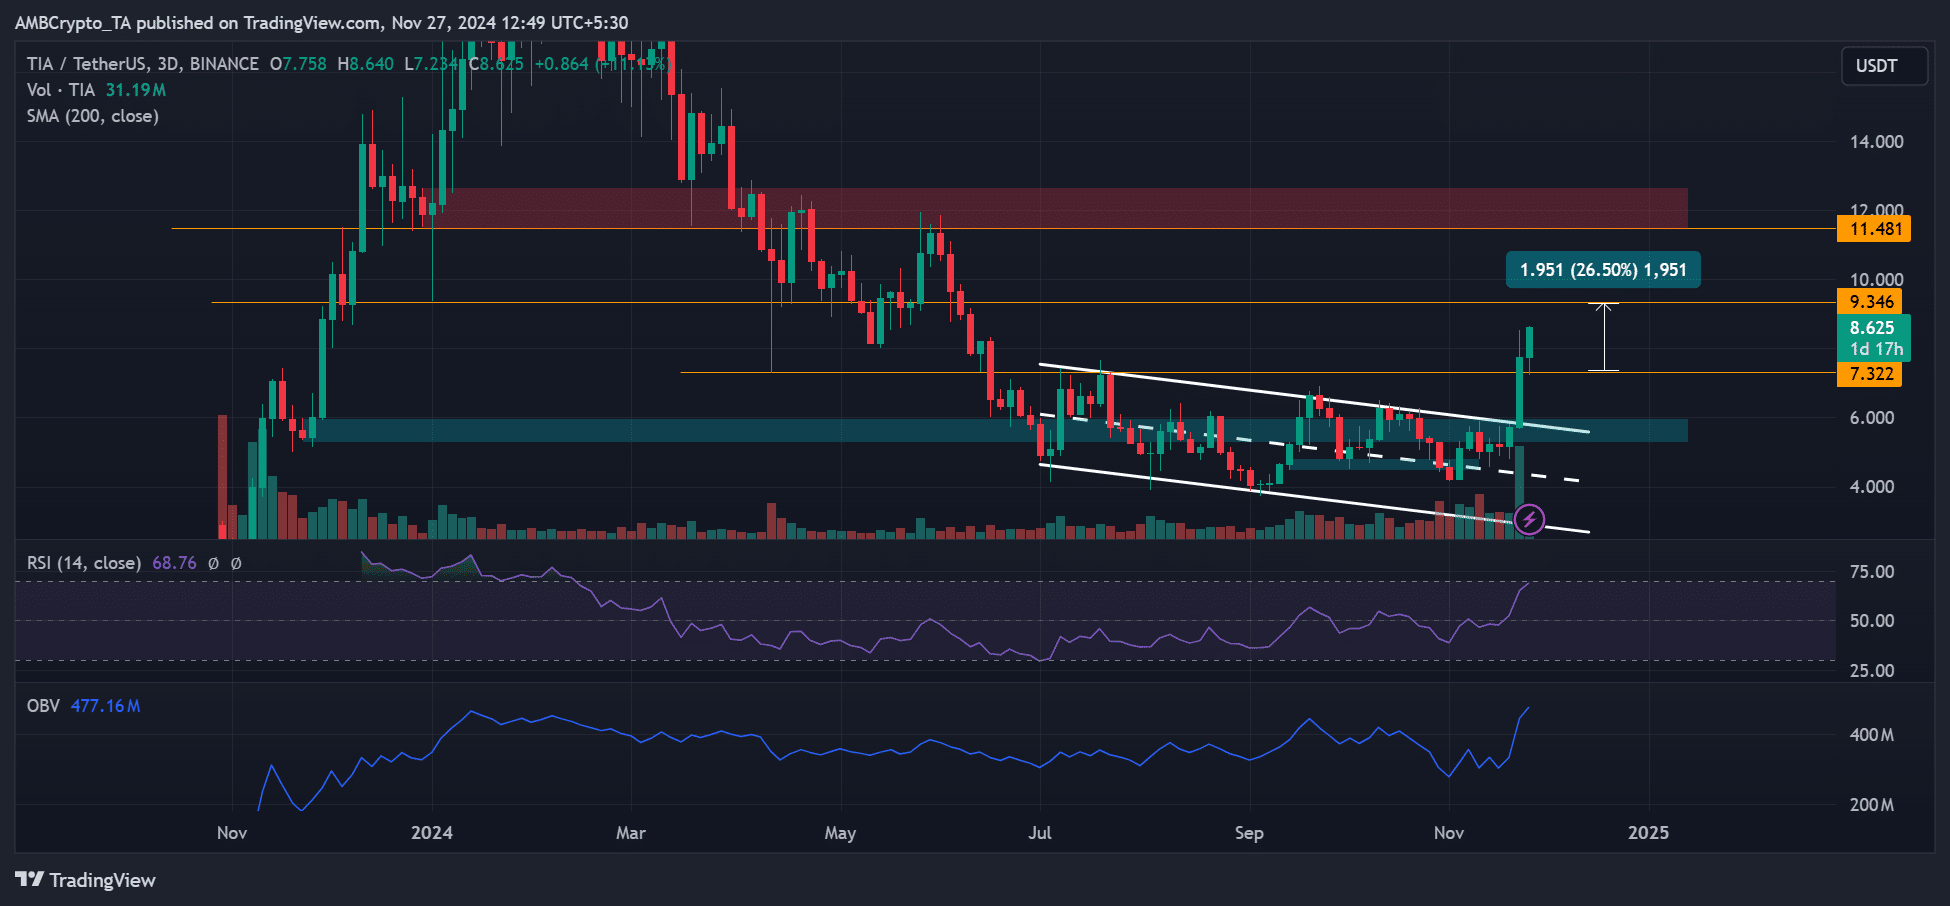
Task: Click the Jul time axis label
Action: pos(1040,833)
